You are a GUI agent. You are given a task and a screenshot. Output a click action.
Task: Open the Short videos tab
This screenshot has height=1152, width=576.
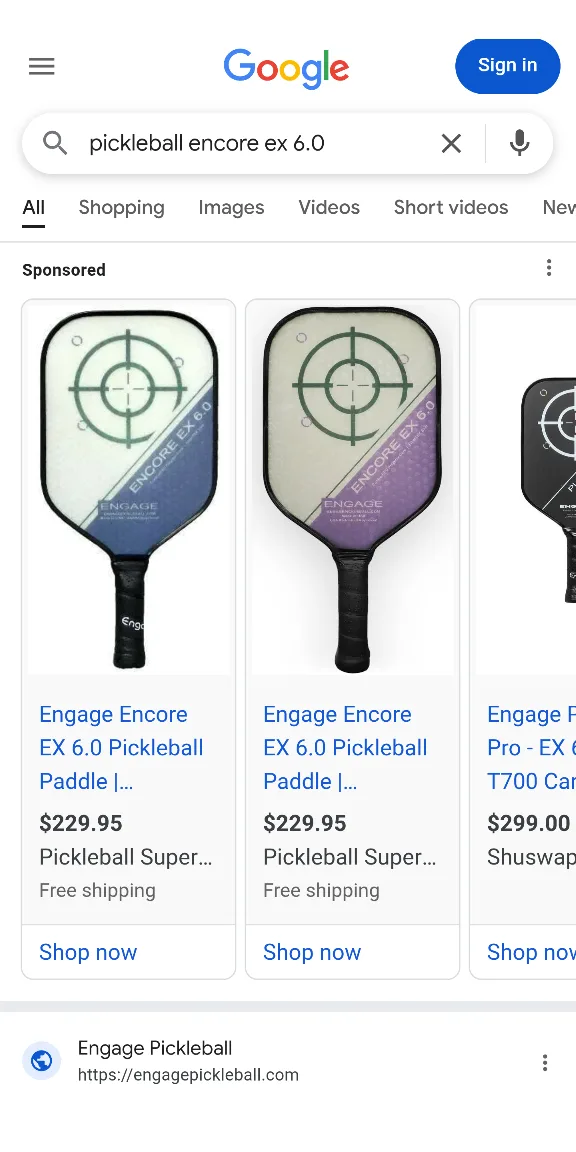(x=451, y=207)
